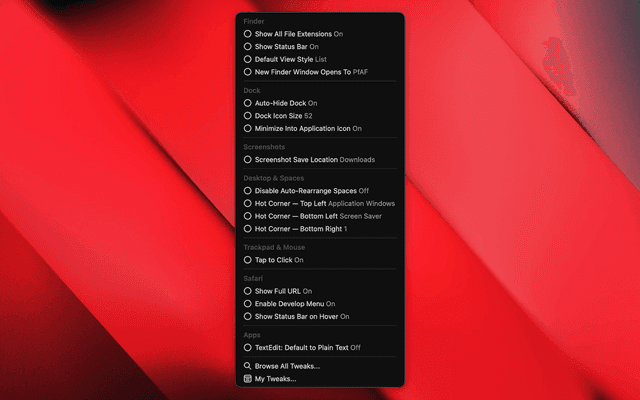This screenshot has width=640, height=400.
Task: Toggle TextEdit: Default to Plain Text
Action: coord(307,347)
